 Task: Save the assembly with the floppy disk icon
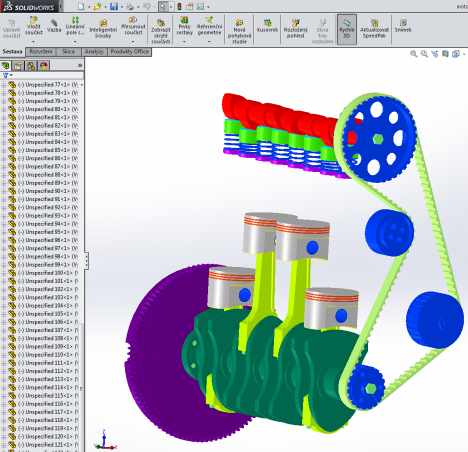(114, 6)
